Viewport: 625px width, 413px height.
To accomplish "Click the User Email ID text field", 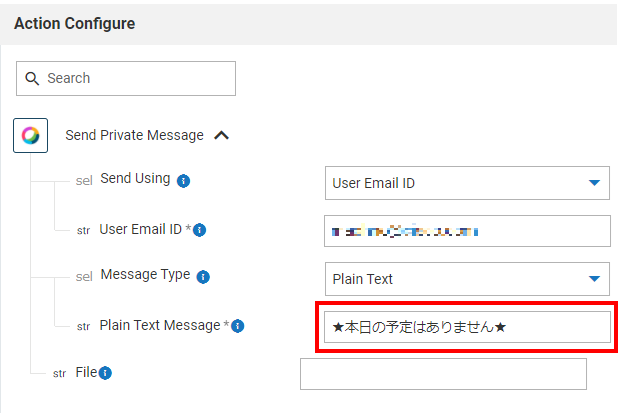I will [467, 231].
